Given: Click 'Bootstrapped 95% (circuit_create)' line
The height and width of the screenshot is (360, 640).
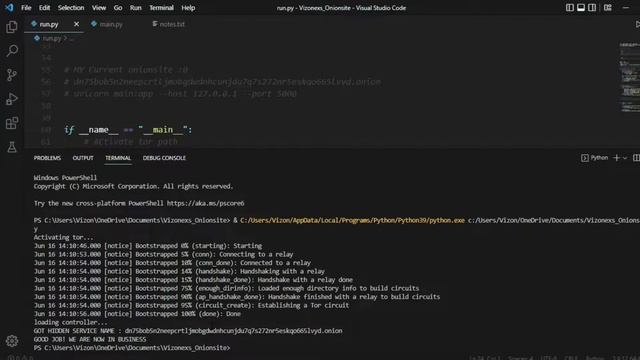Looking at the screenshot, I should tap(191, 305).
